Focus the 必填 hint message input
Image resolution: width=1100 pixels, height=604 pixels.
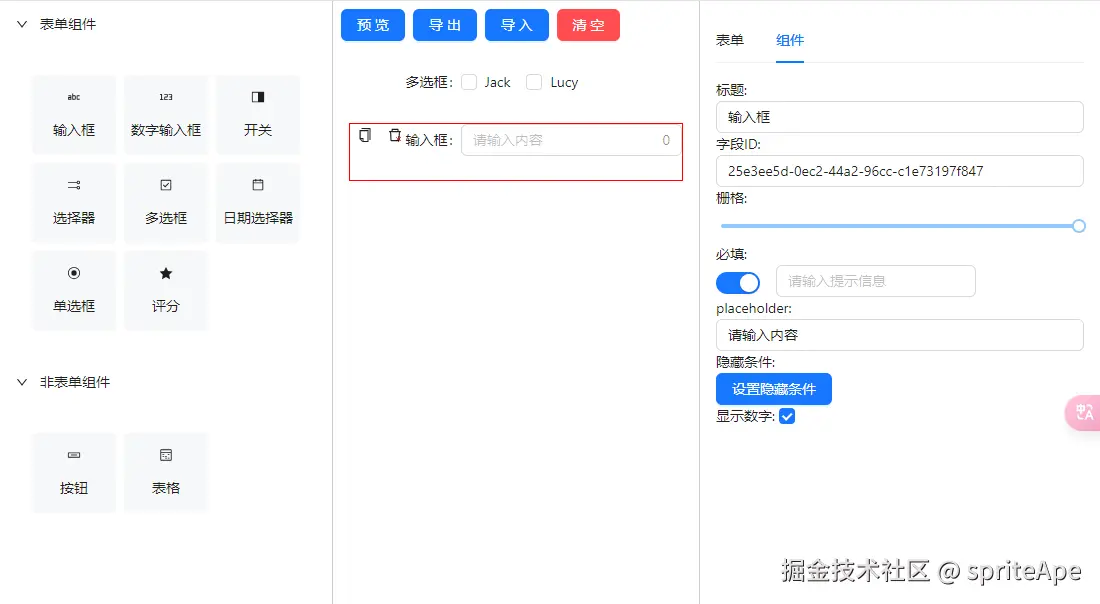[876, 281]
